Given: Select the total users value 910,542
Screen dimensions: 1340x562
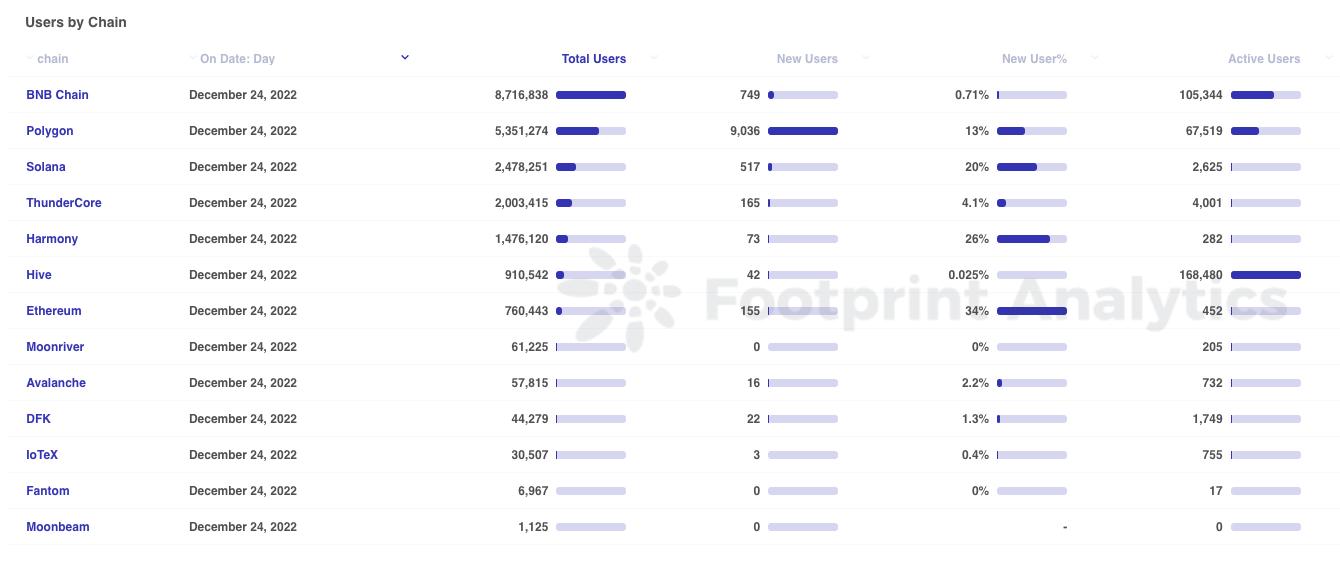Looking at the screenshot, I should (526, 275).
